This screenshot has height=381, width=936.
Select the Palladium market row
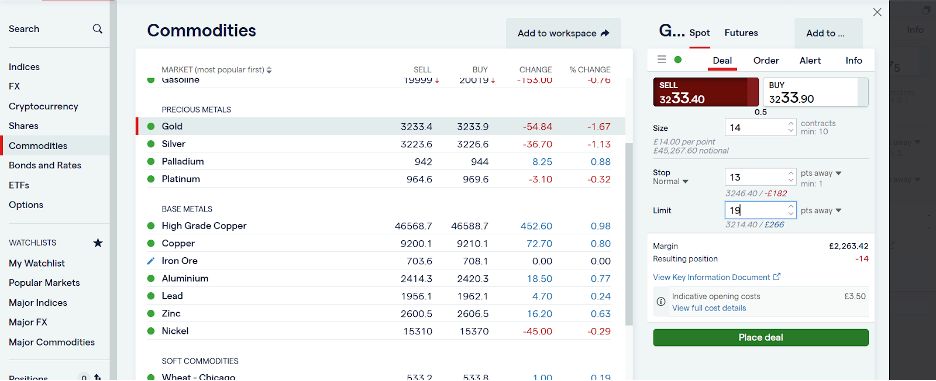coord(380,161)
